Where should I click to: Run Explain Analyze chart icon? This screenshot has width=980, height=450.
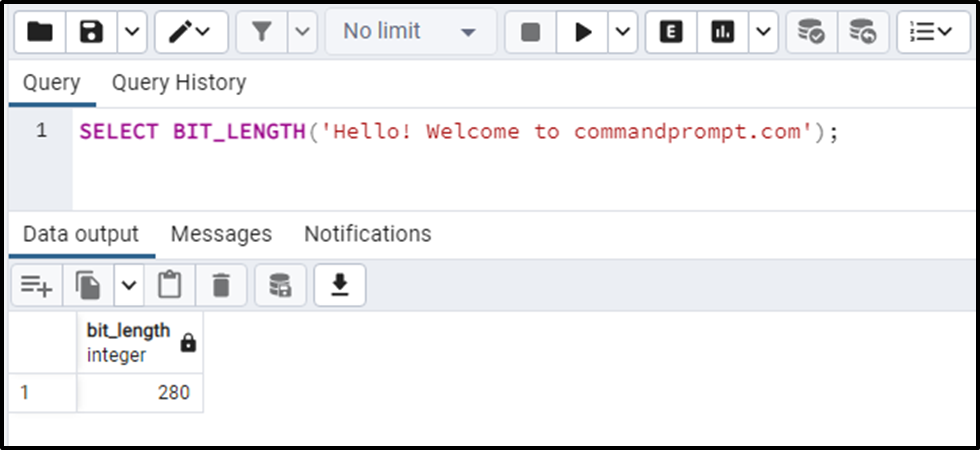pos(723,32)
